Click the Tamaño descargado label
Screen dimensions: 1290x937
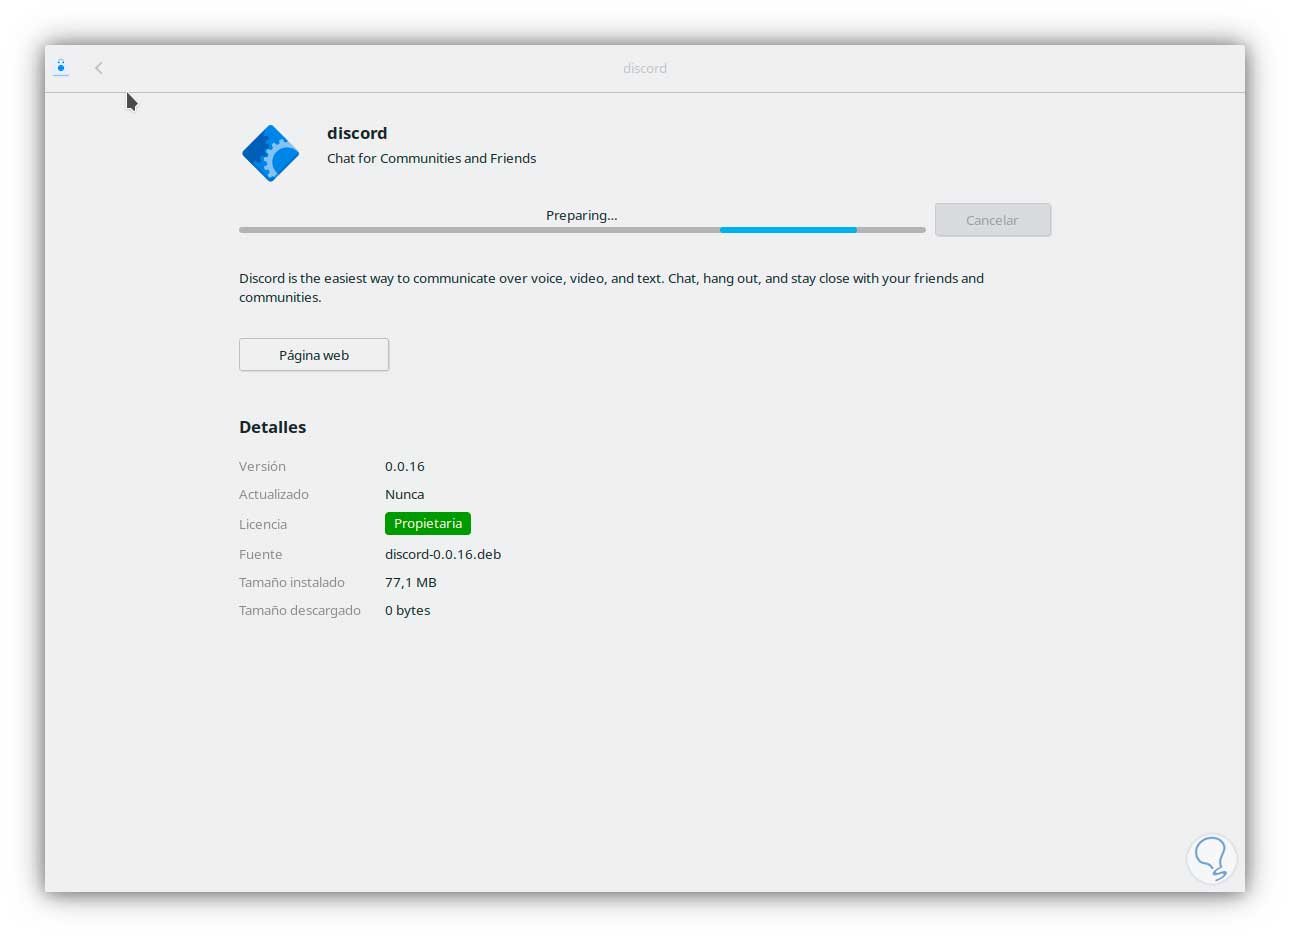300,610
